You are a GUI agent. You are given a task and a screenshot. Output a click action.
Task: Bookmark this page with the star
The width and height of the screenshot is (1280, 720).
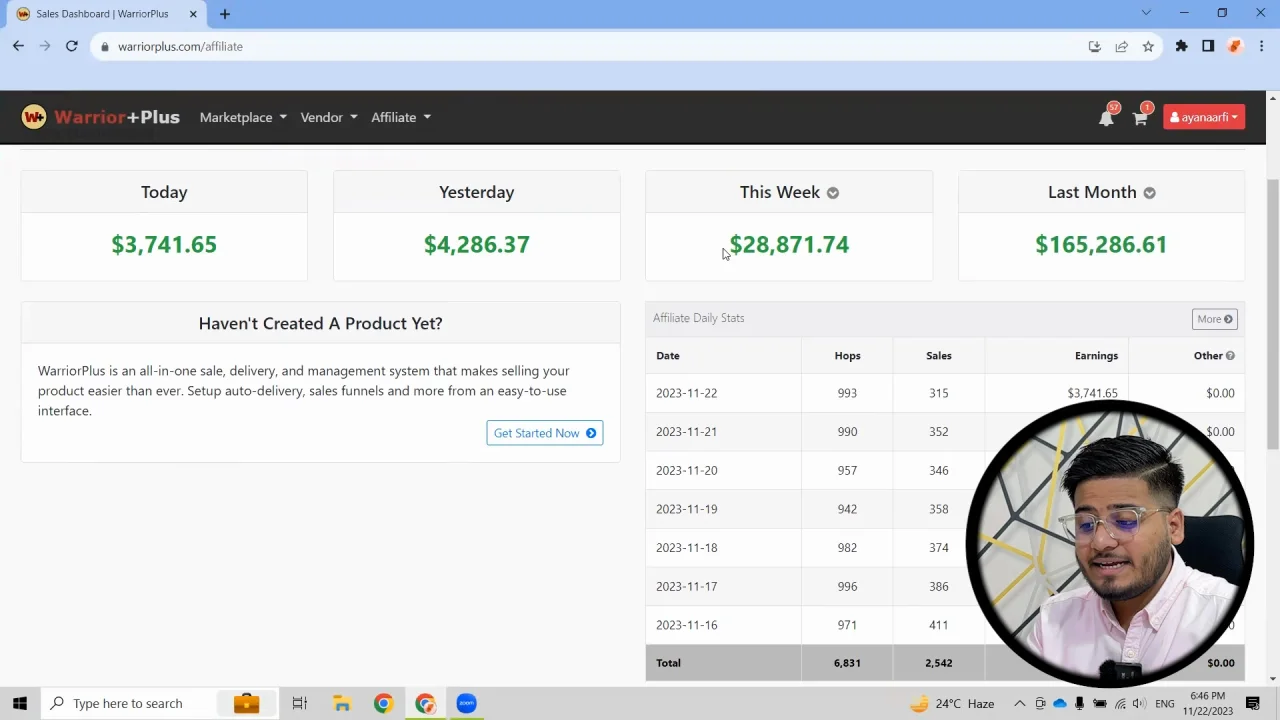pyautogui.click(x=1148, y=46)
